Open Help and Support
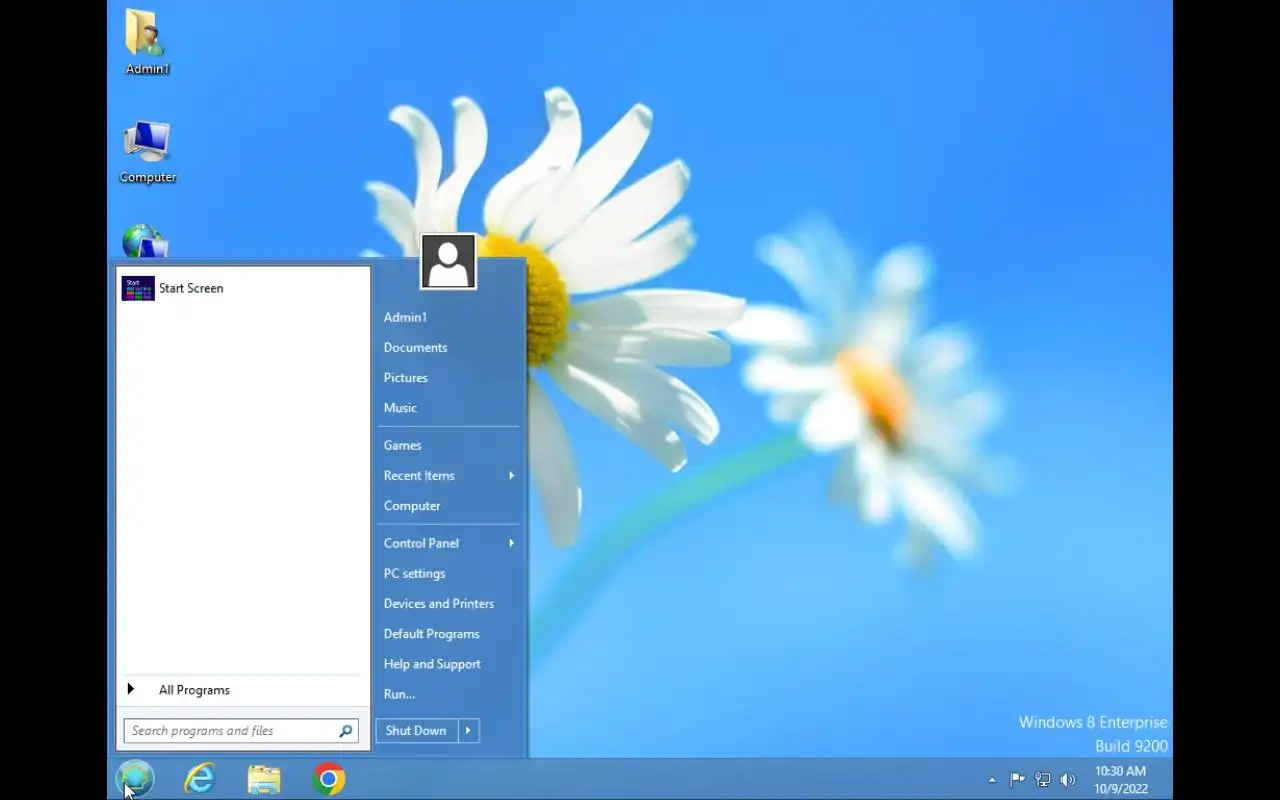 click(432, 664)
